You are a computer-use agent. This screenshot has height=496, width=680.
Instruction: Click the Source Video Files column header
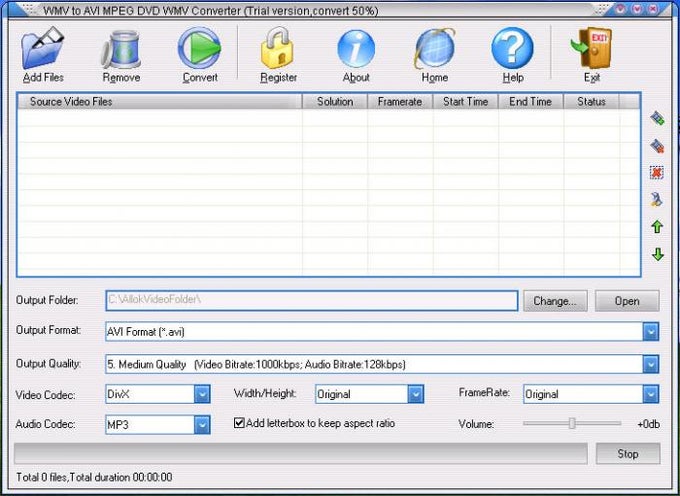click(160, 101)
